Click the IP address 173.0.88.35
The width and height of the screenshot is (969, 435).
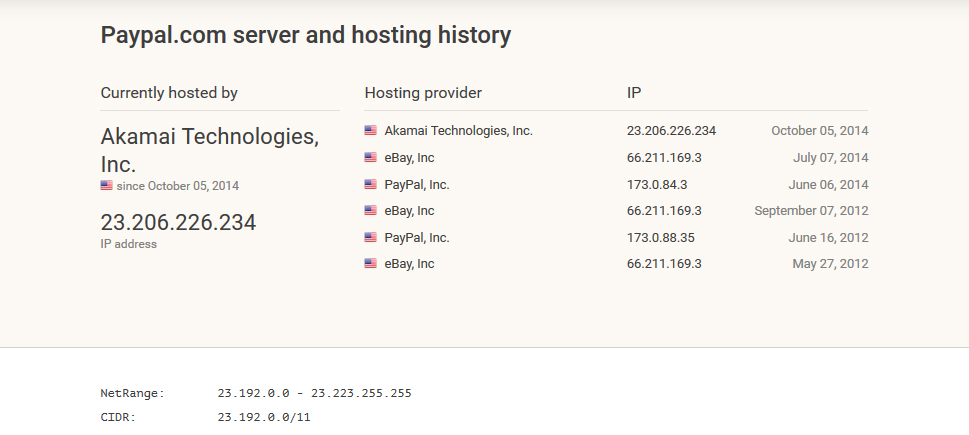point(661,237)
